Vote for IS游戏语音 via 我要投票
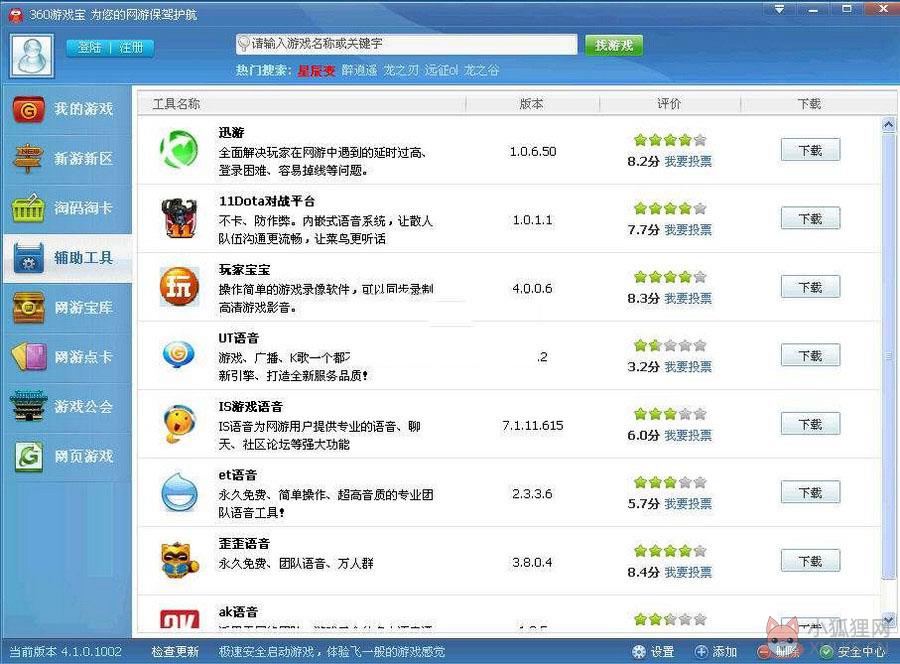This screenshot has width=900, height=664. coord(688,436)
